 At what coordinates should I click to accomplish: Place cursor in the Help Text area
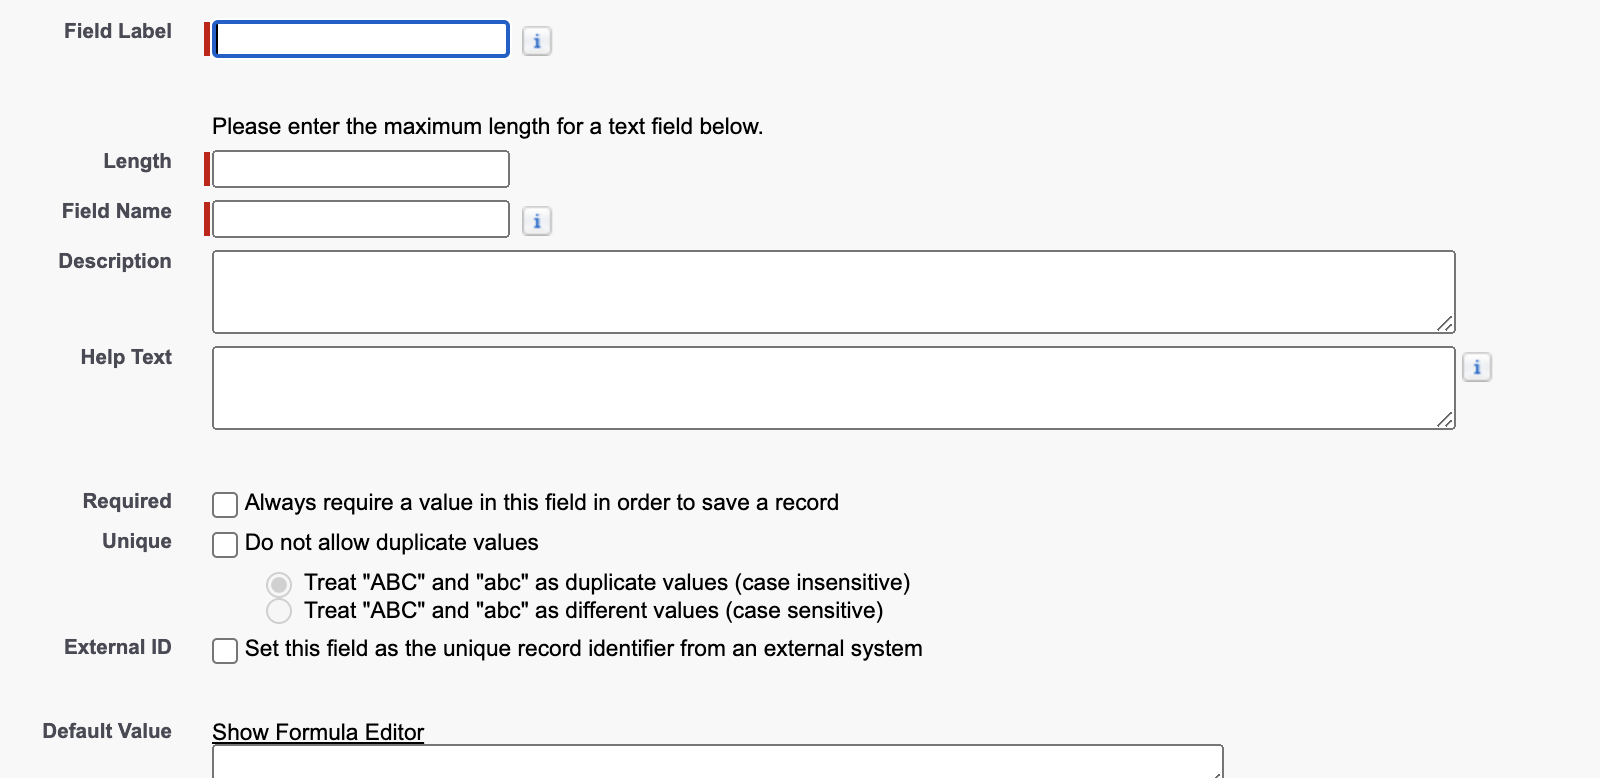click(833, 388)
